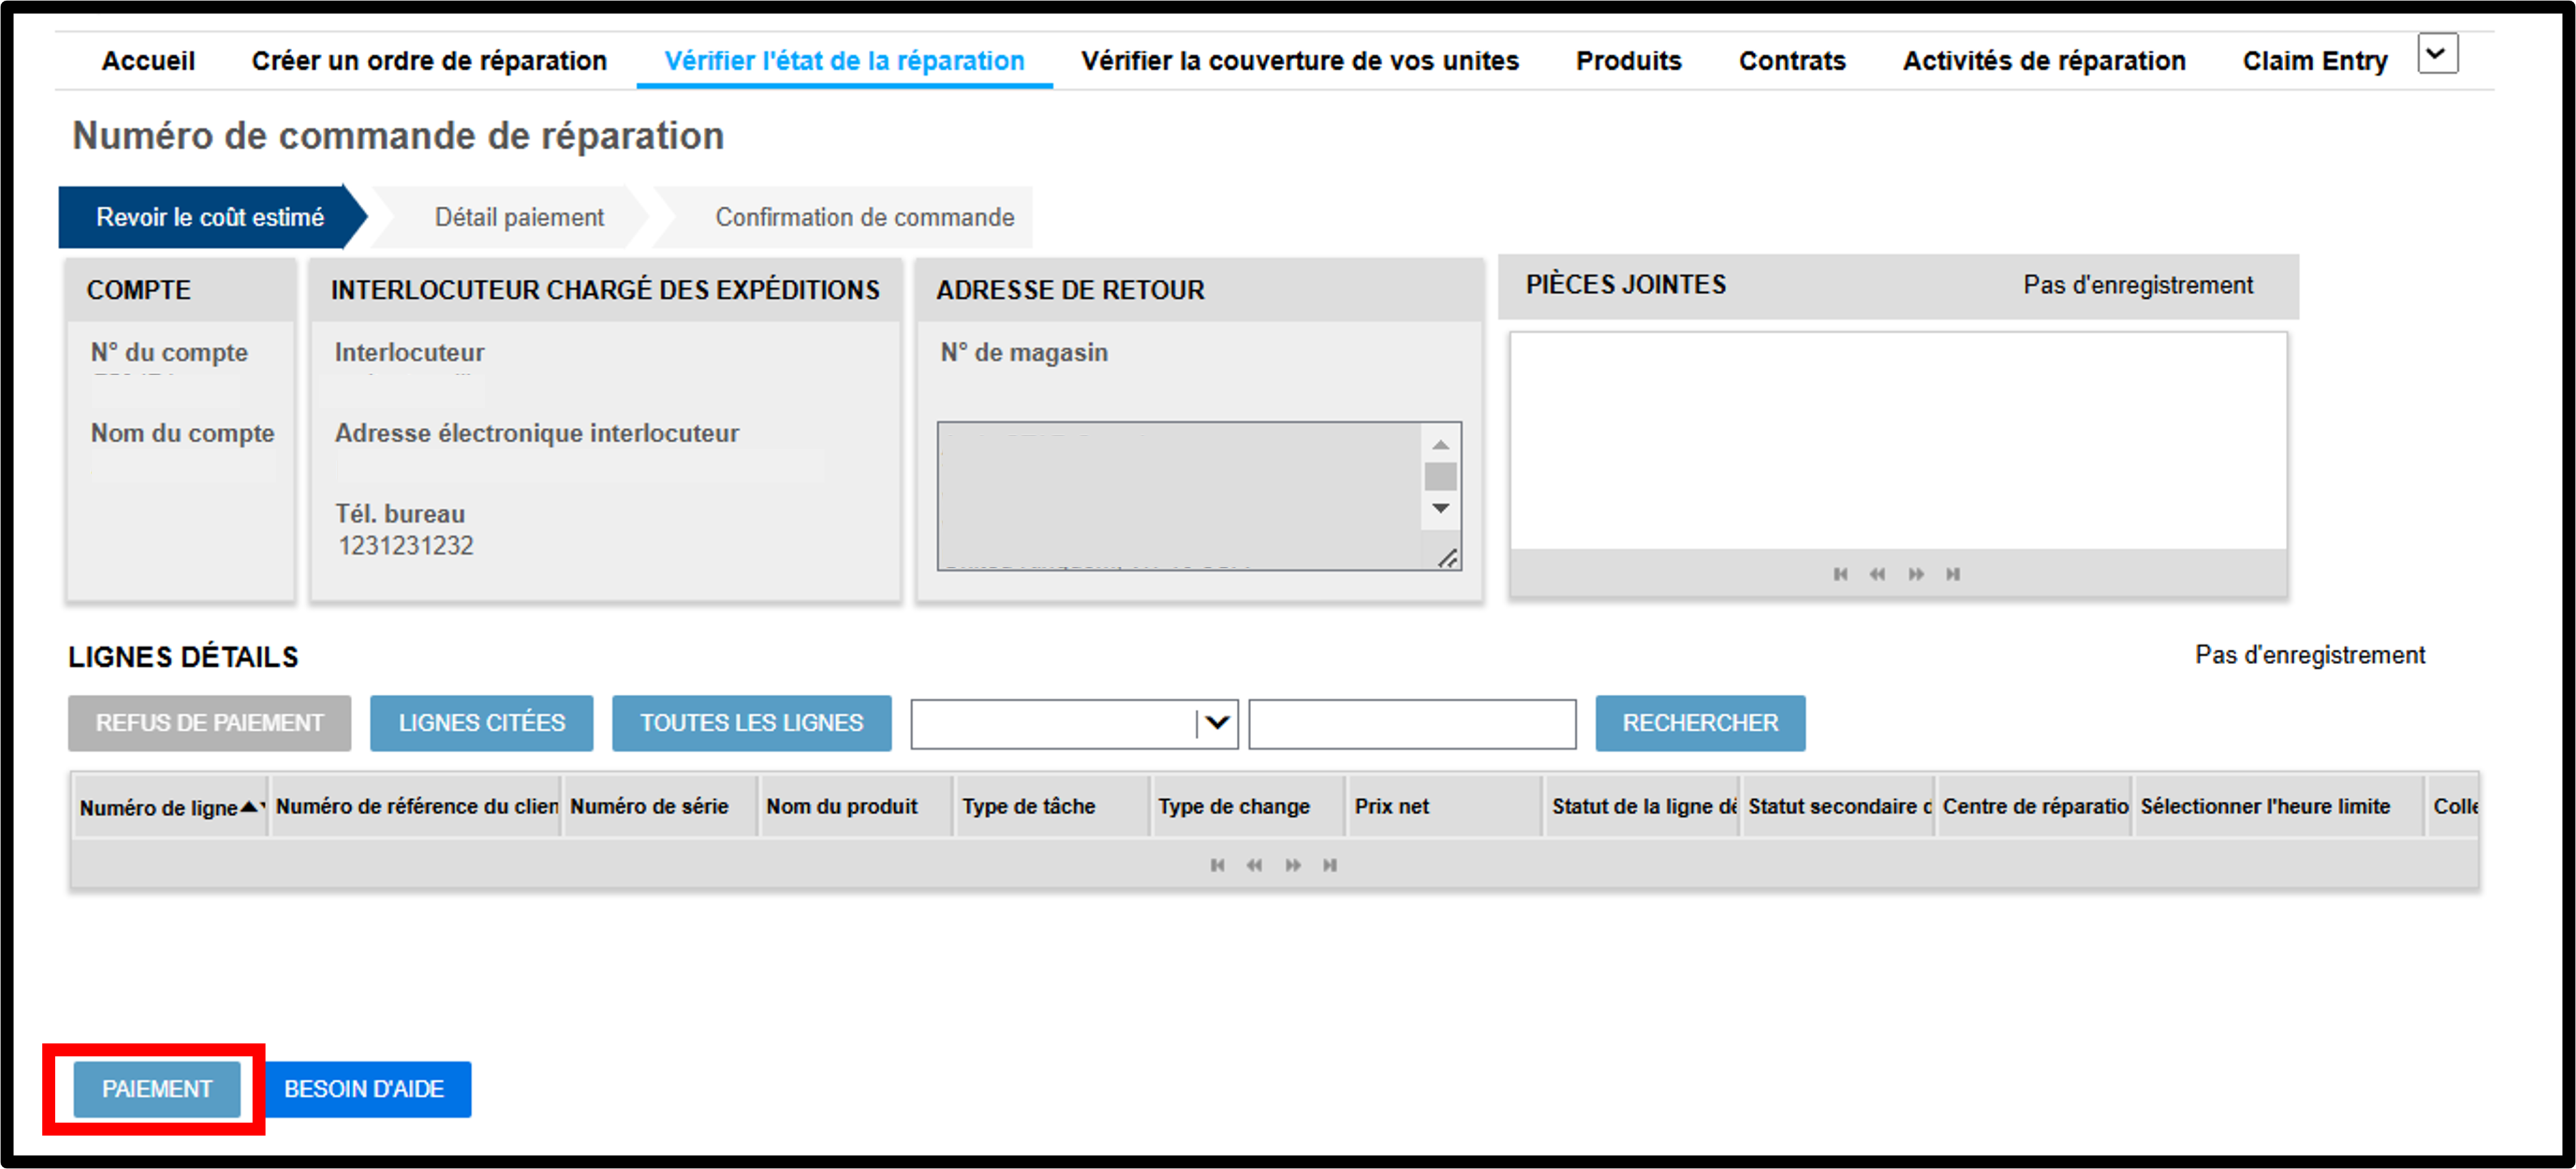Sort by Prix net column

[x=1444, y=806]
